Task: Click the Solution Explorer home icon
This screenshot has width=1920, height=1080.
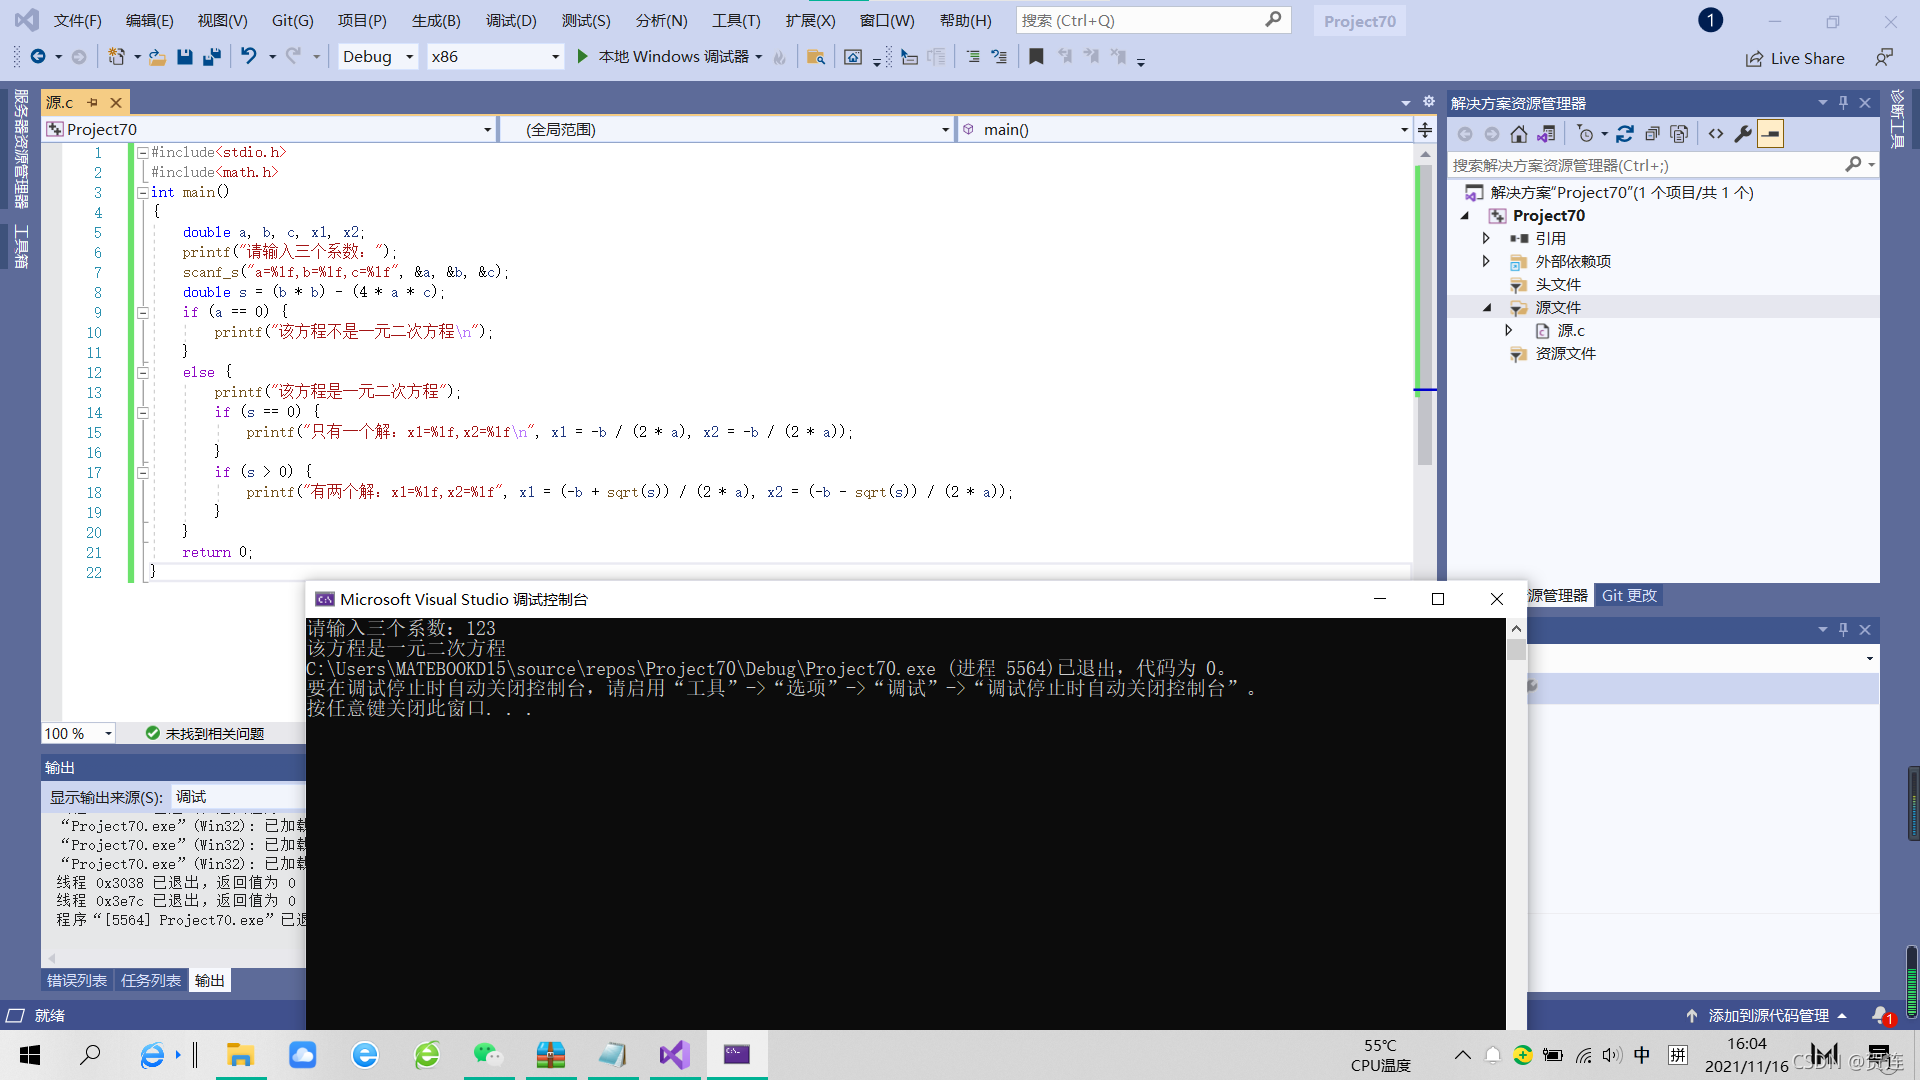Action: pos(1518,134)
